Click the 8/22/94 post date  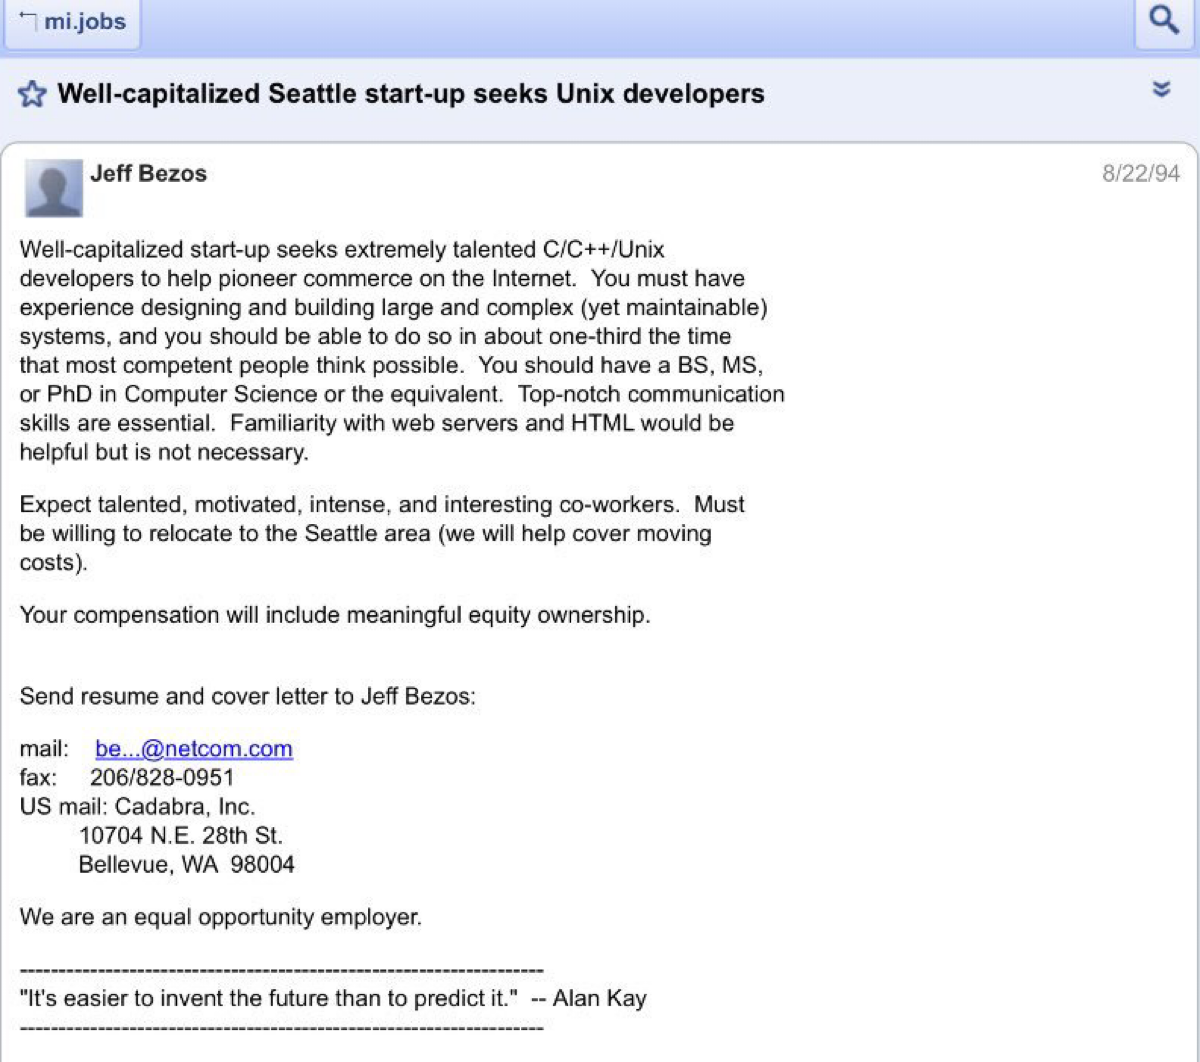coord(1140,174)
